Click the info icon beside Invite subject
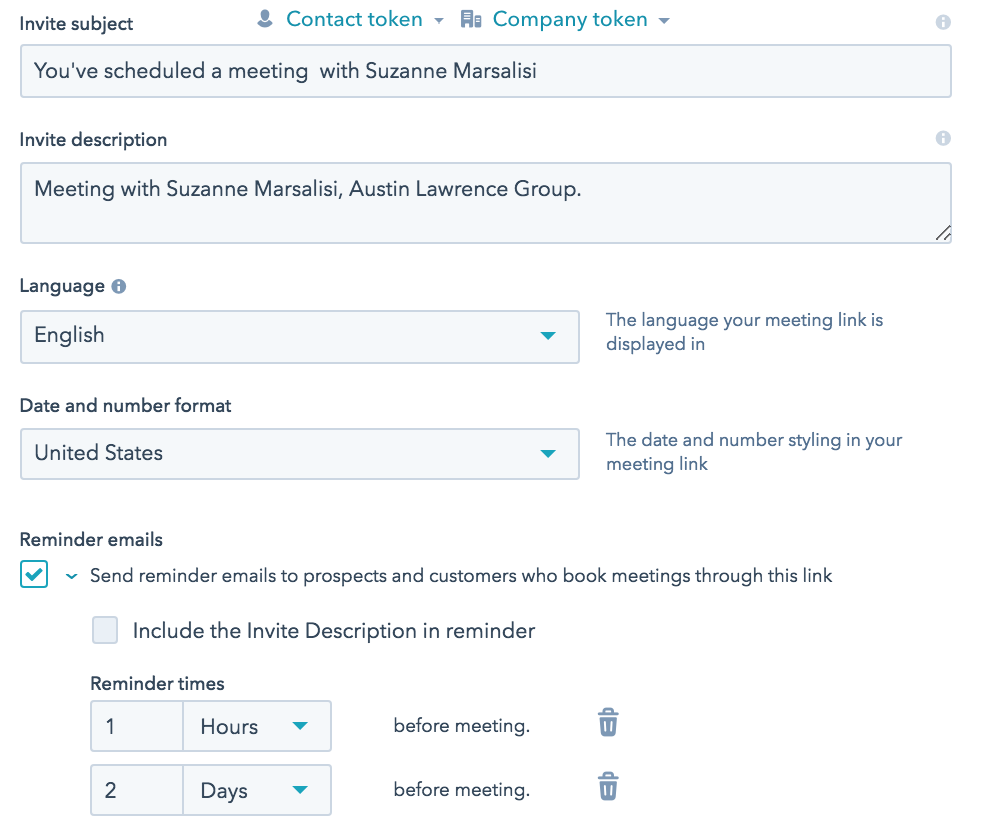1006x830 pixels. pyautogui.click(x=942, y=22)
